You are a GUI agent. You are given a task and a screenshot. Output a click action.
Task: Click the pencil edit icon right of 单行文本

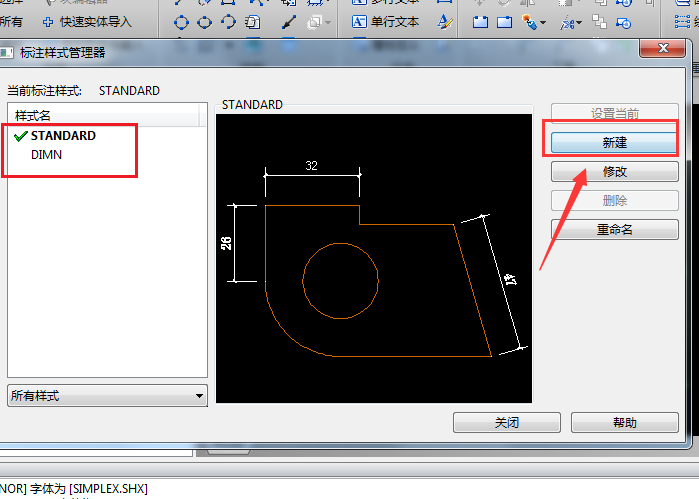pyautogui.click(x=447, y=21)
